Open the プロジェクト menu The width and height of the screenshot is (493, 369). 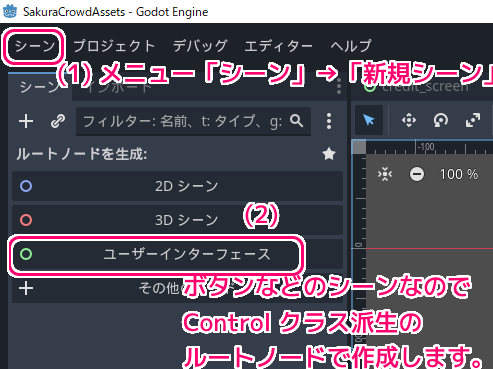click(x=114, y=46)
